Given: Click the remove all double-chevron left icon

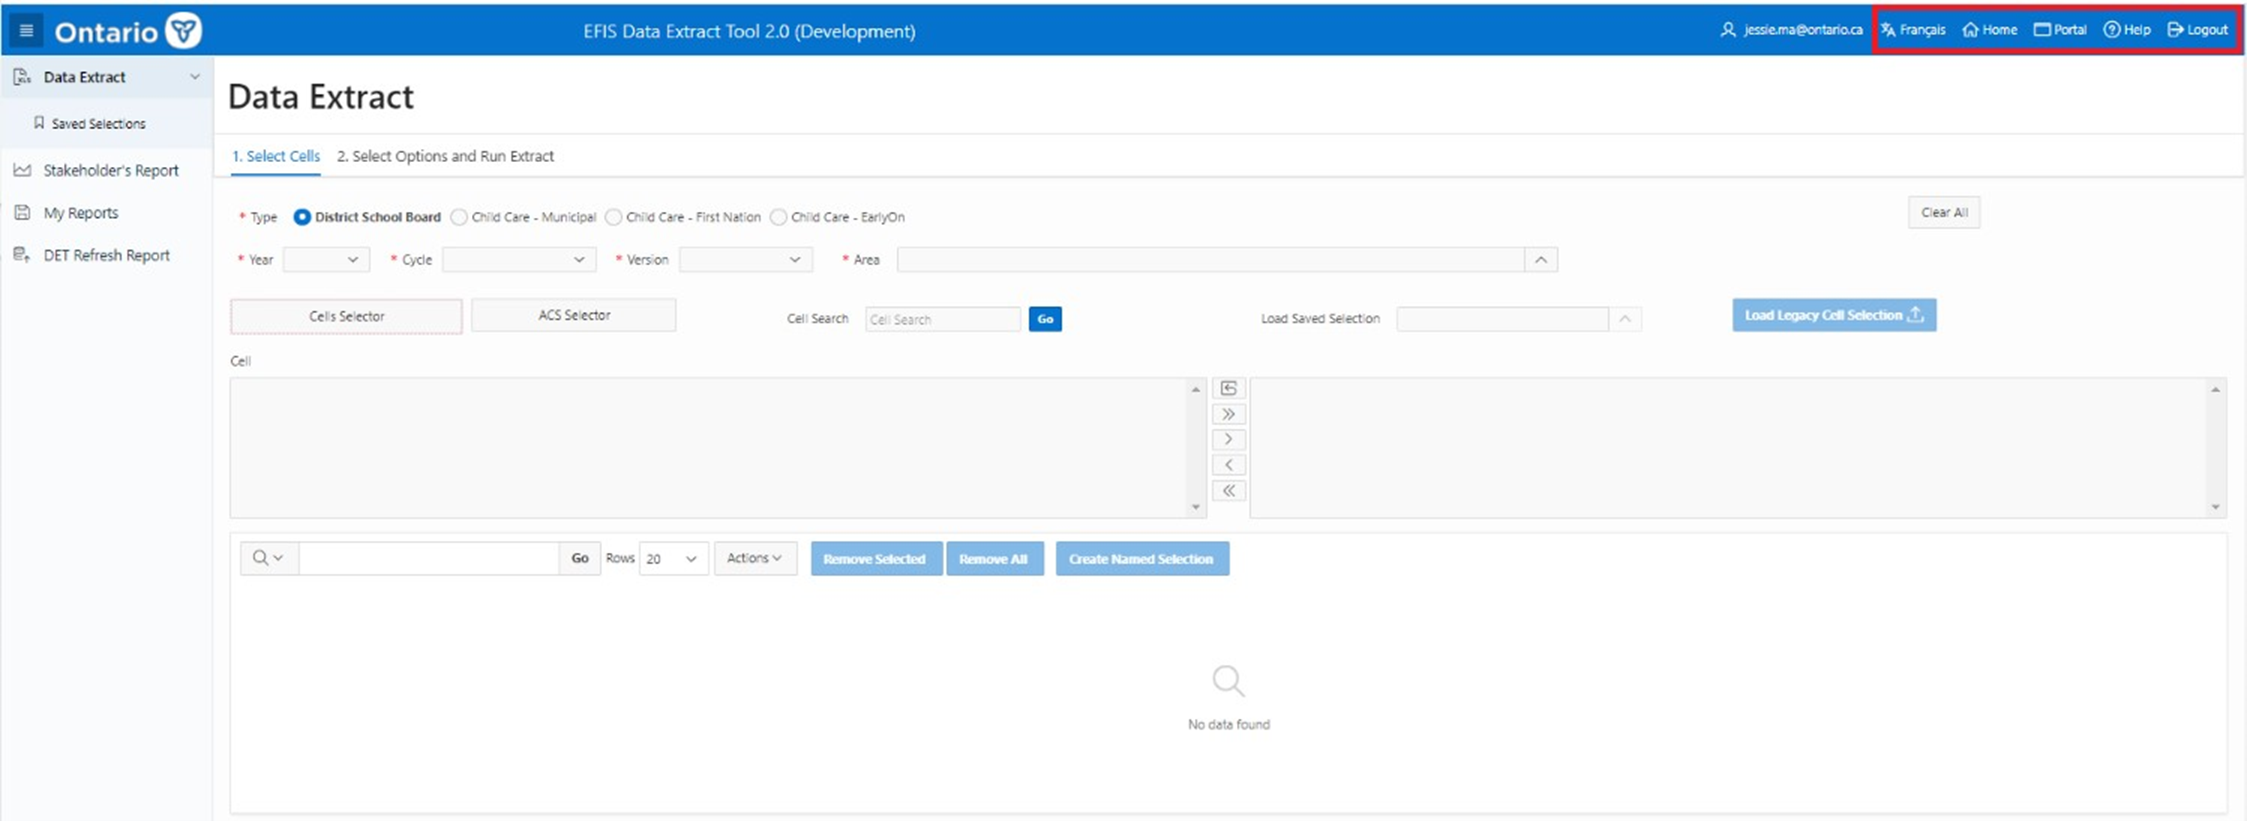Looking at the screenshot, I should tap(1228, 491).
